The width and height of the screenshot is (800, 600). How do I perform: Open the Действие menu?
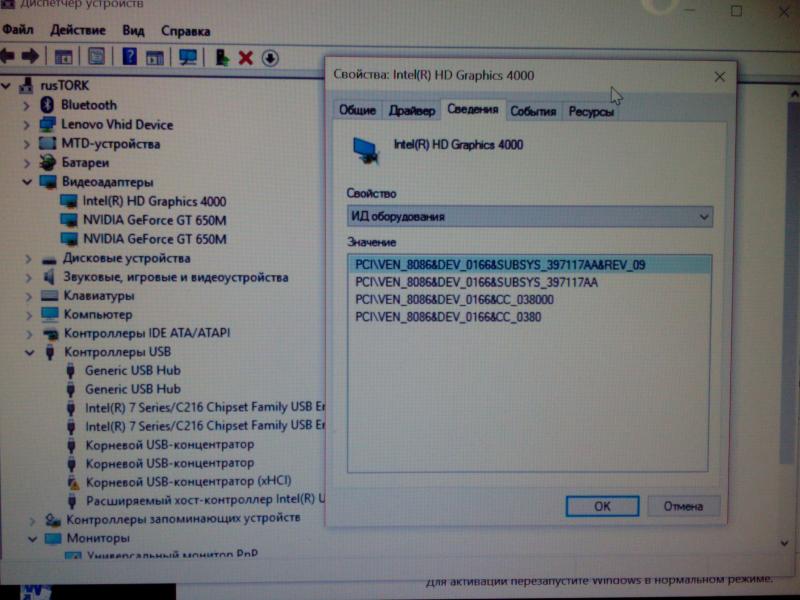click(77, 30)
